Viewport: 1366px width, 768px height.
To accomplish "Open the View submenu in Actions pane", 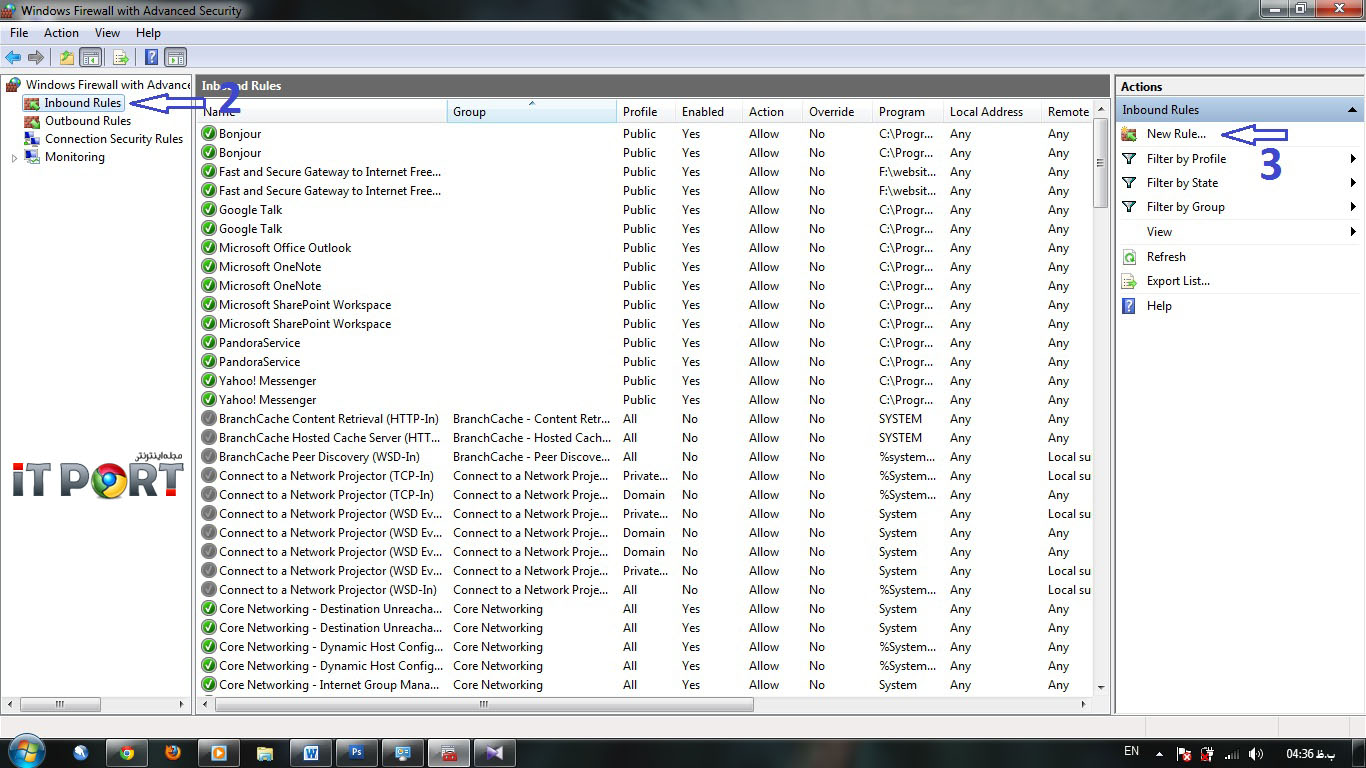I will (x=1239, y=232).
